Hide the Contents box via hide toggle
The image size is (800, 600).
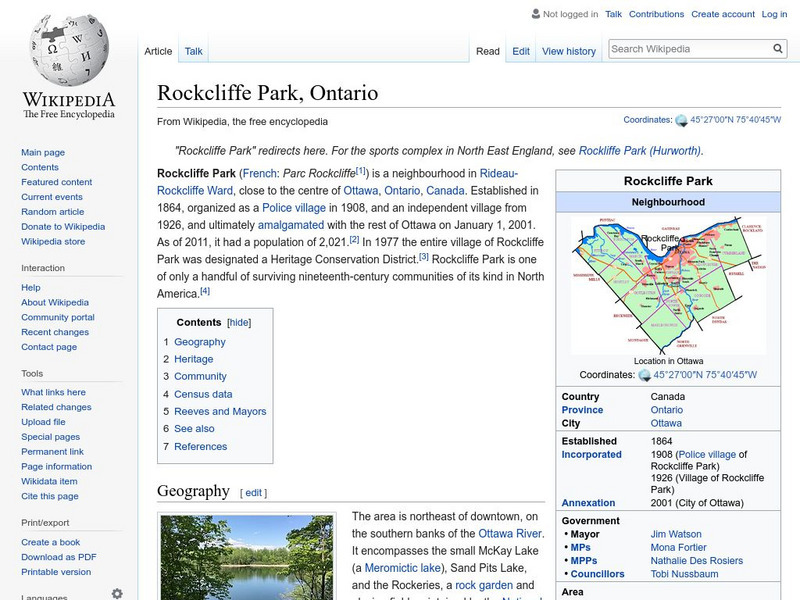(x=239, y=322)
